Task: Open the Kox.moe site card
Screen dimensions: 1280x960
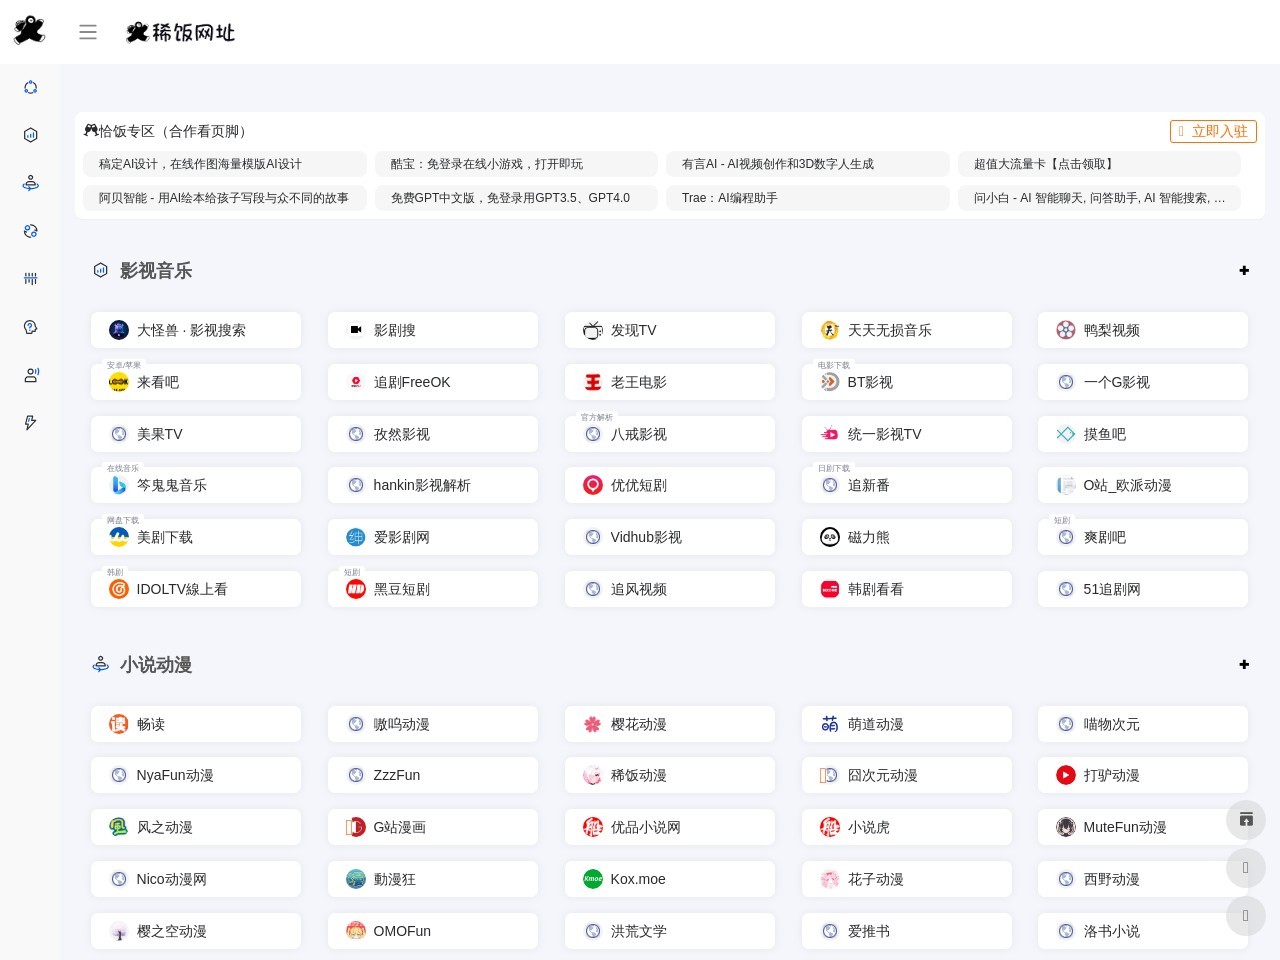Action: click(670, 879)
